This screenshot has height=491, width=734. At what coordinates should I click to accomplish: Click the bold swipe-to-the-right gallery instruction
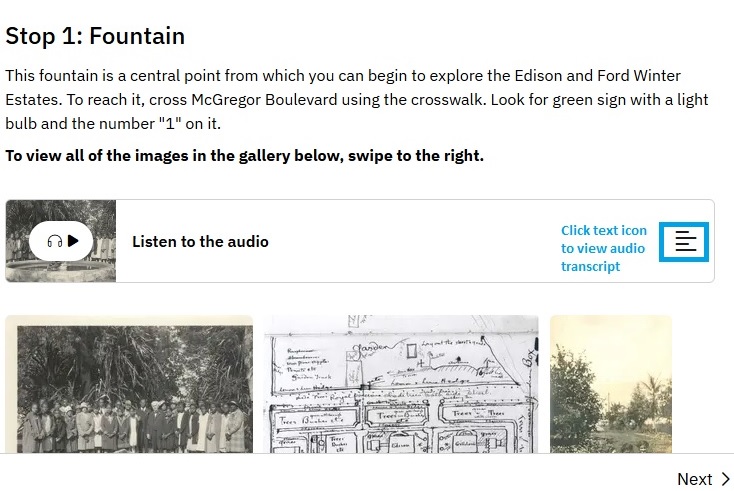coord(244,156)
